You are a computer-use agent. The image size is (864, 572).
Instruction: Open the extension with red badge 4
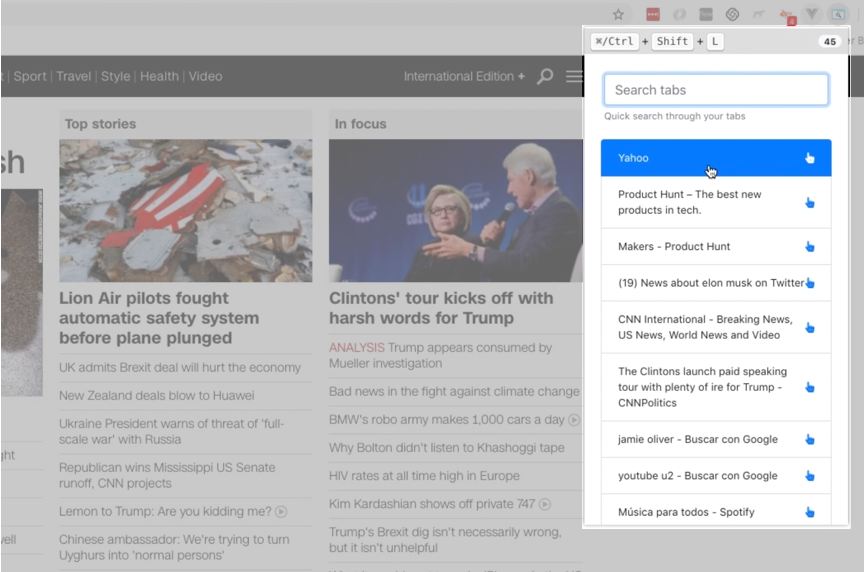click(787, 16)
